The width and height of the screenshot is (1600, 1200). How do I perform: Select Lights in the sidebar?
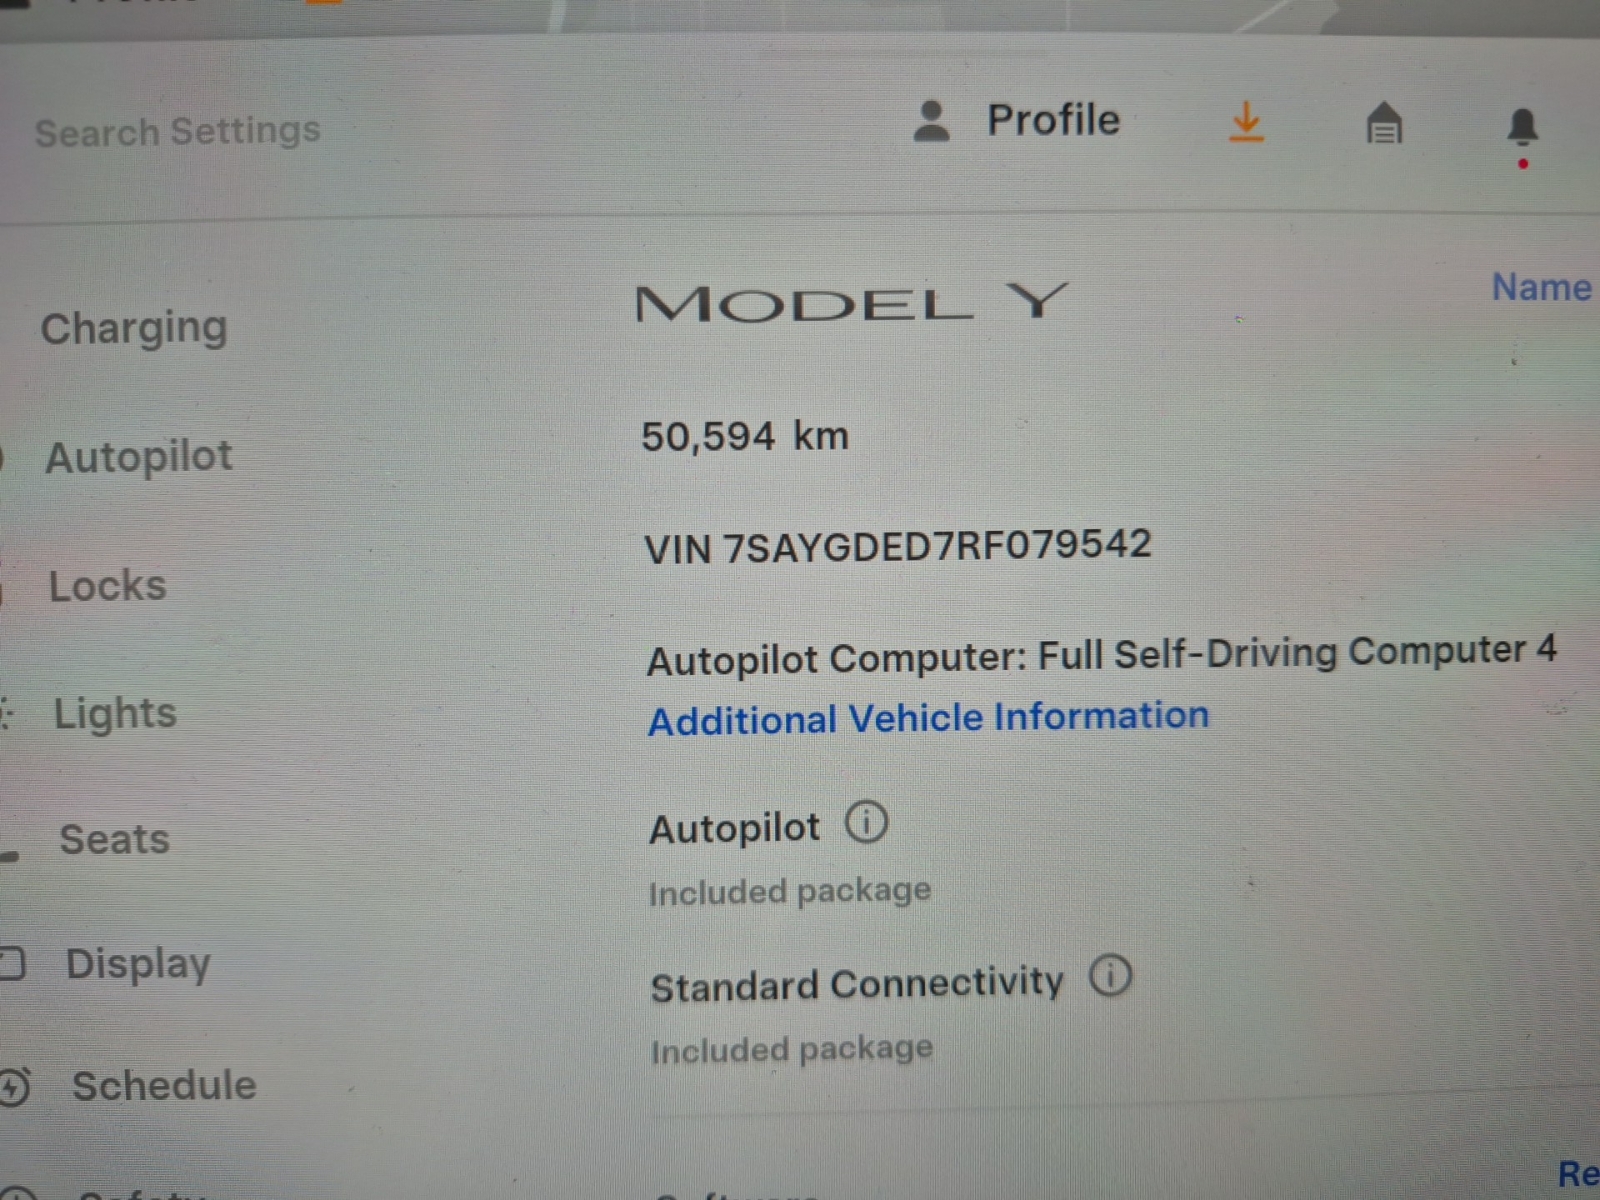115,714
